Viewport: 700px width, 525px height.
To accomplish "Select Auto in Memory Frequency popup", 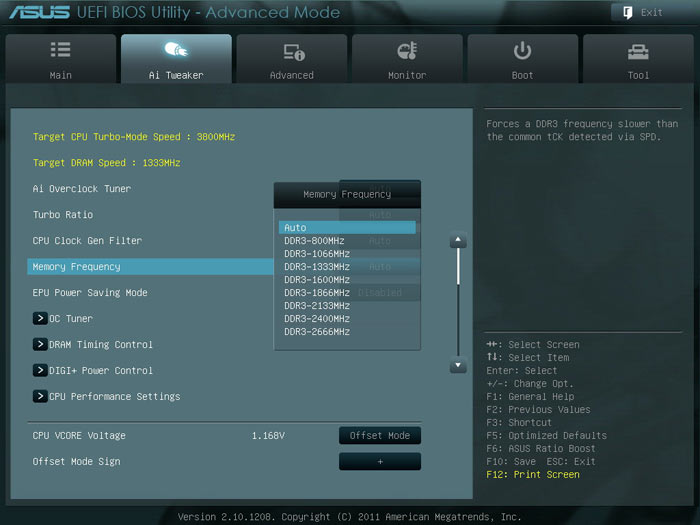I will (346, 228).
